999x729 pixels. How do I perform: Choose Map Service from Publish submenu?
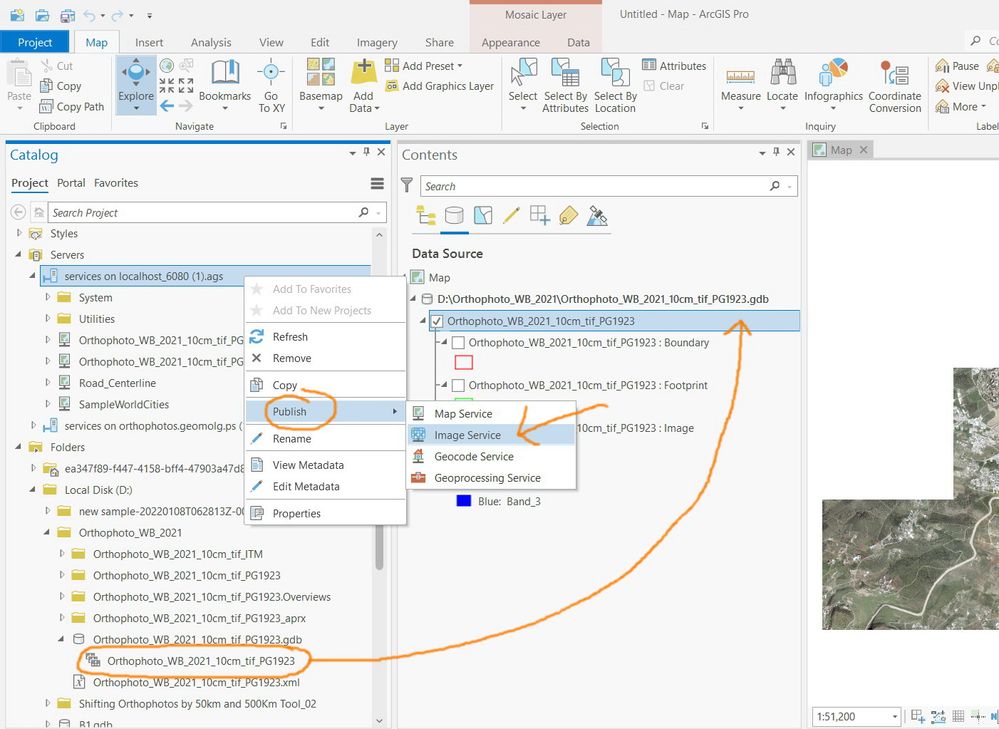tap(491, 414)
